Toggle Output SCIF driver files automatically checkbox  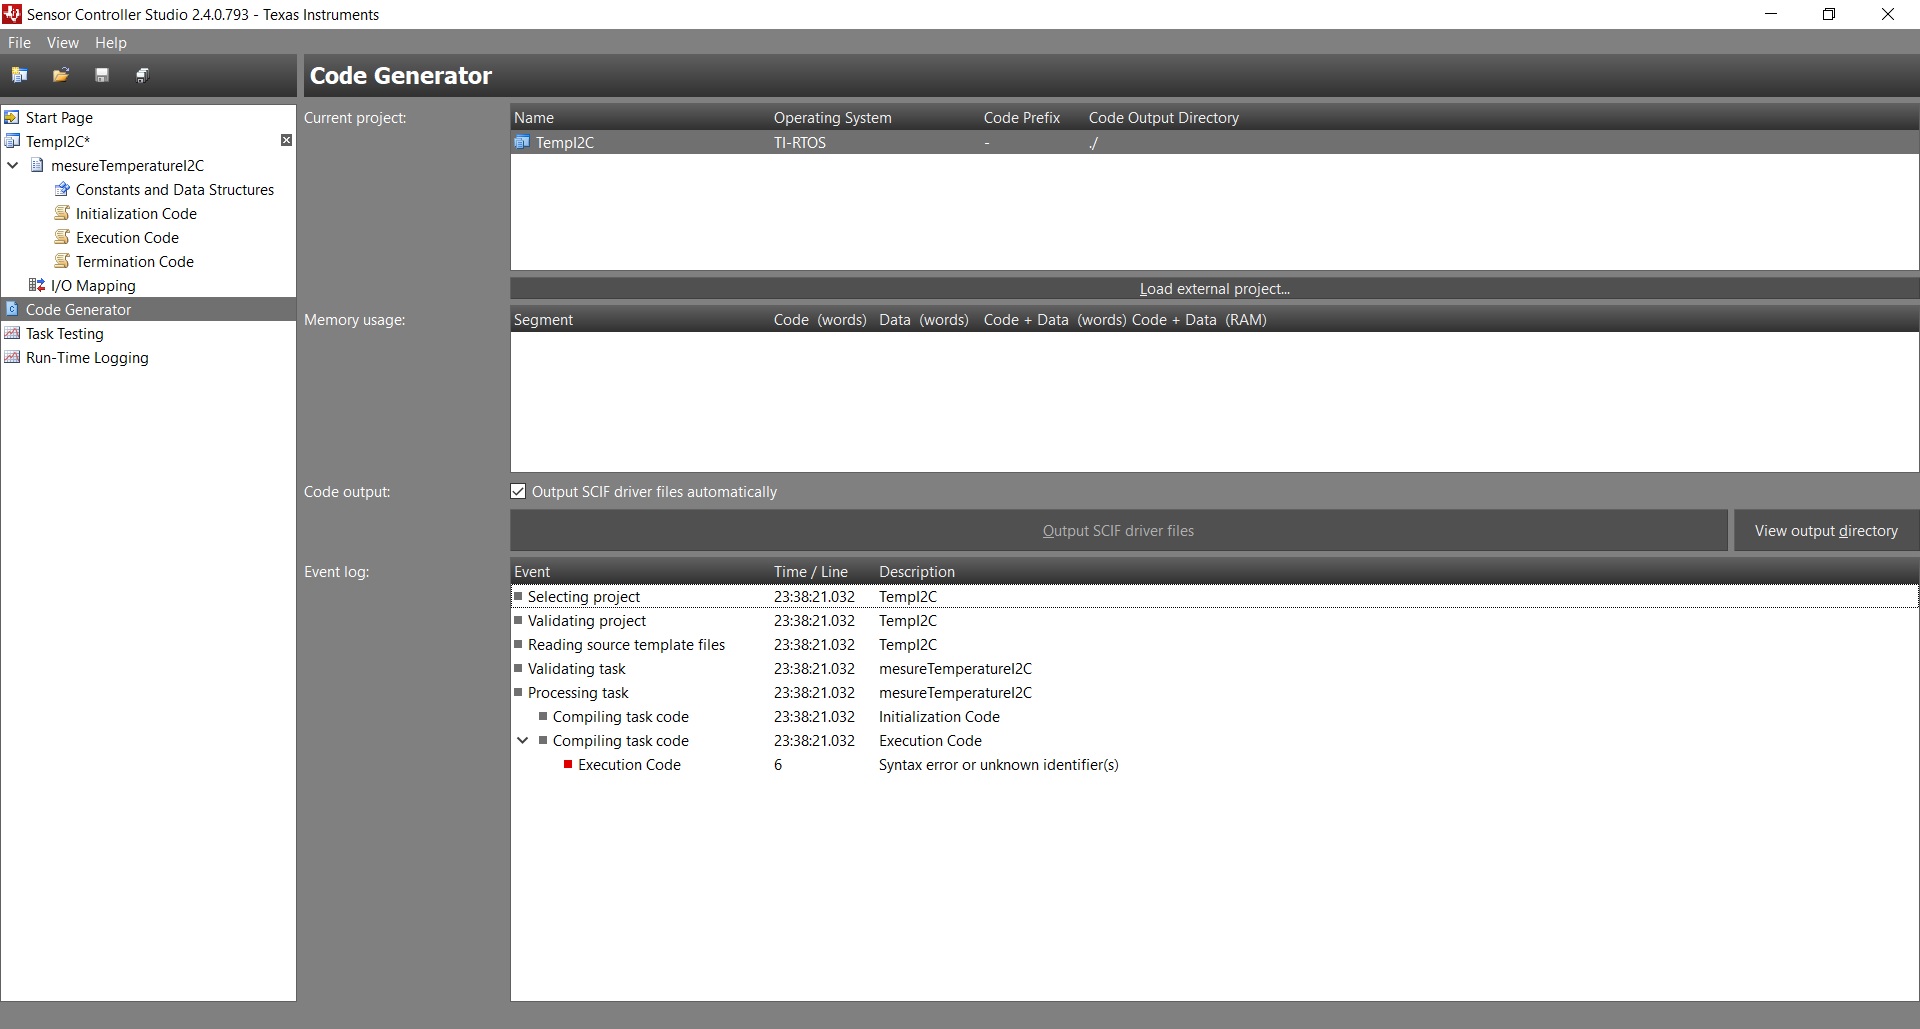tap(518, 491)
